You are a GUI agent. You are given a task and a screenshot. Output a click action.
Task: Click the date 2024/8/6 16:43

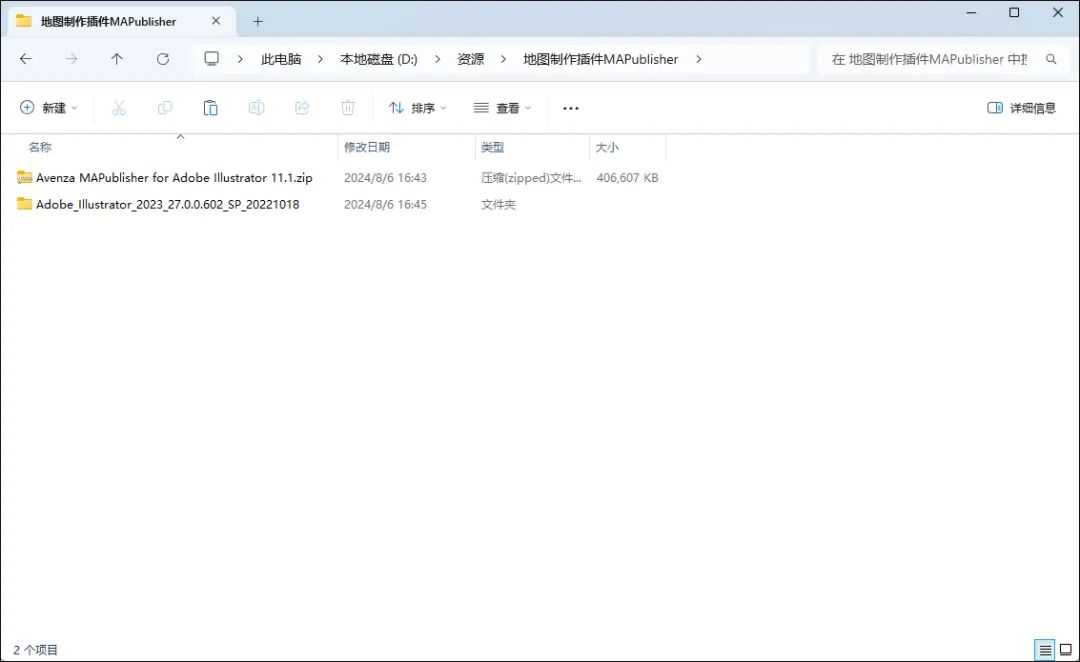[385, 177]
